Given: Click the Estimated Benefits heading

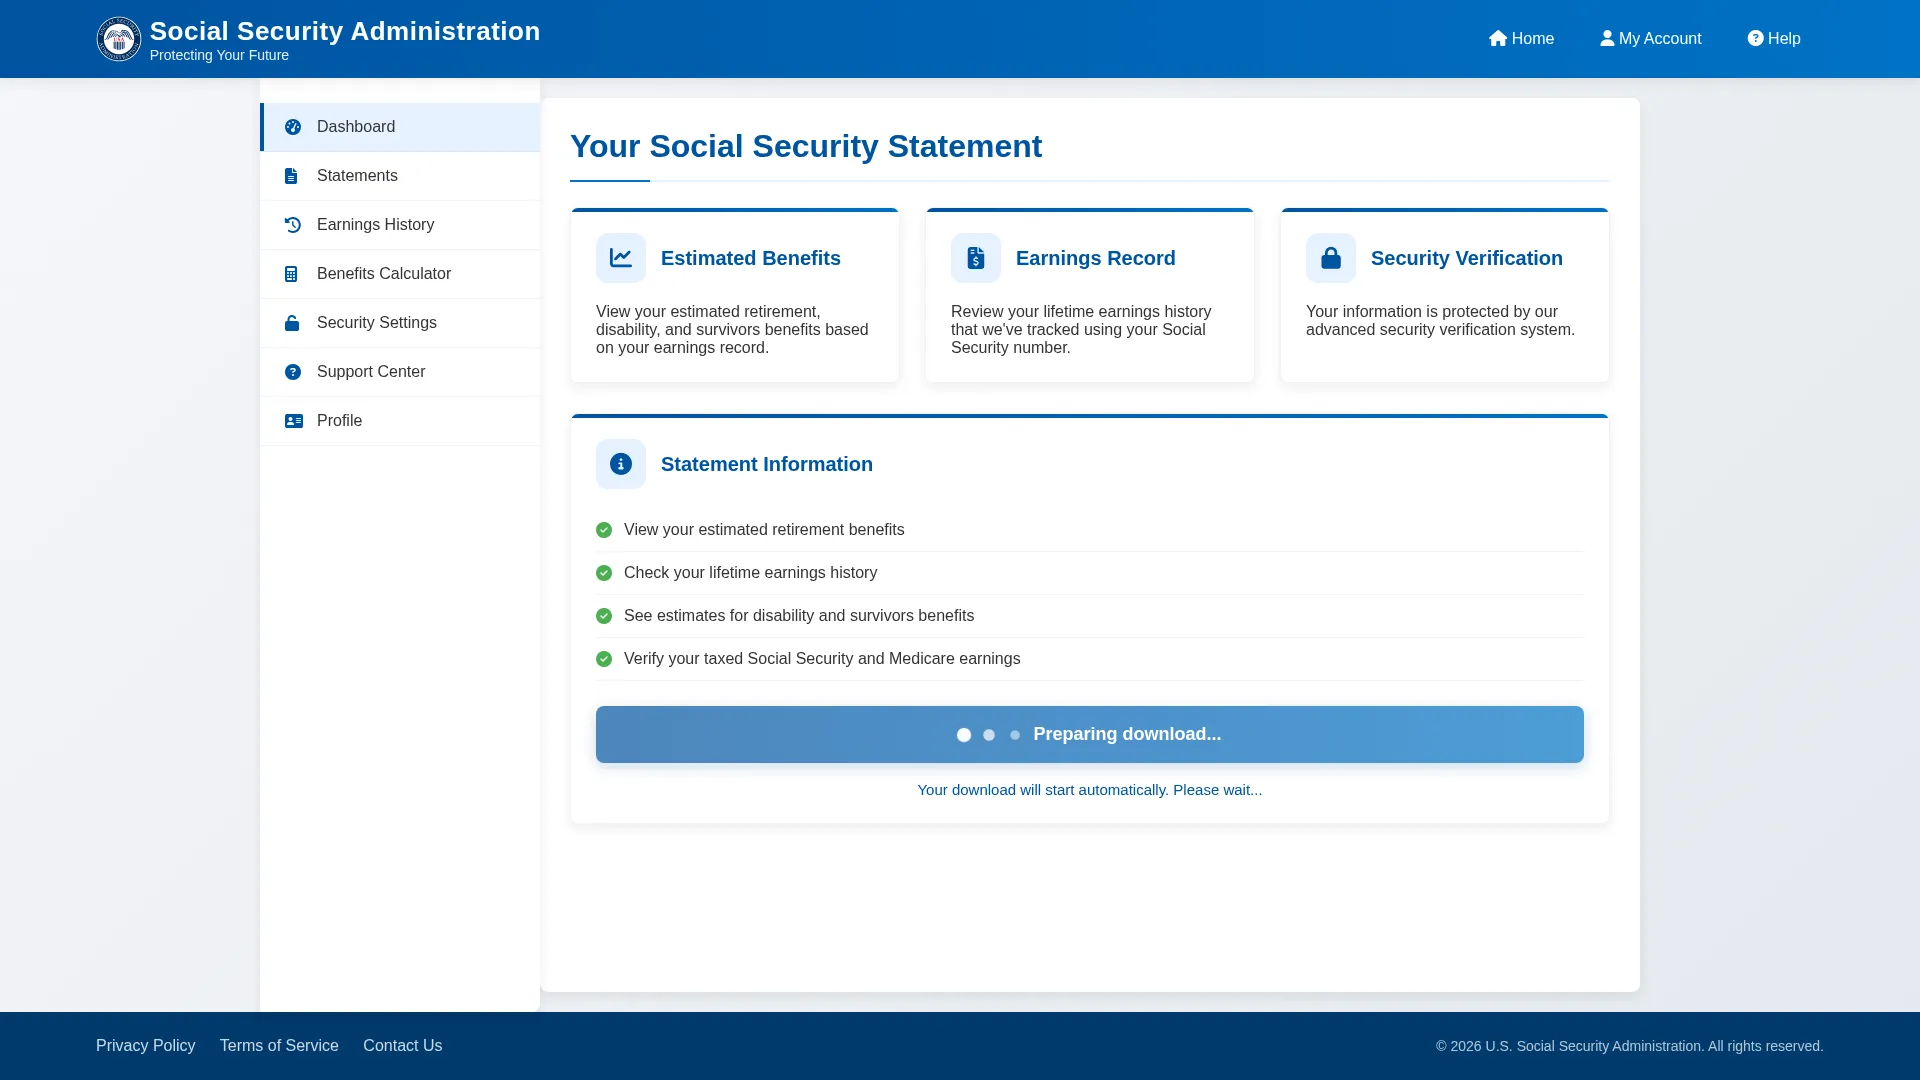Looking at the screenshot, I should [751, 258].
